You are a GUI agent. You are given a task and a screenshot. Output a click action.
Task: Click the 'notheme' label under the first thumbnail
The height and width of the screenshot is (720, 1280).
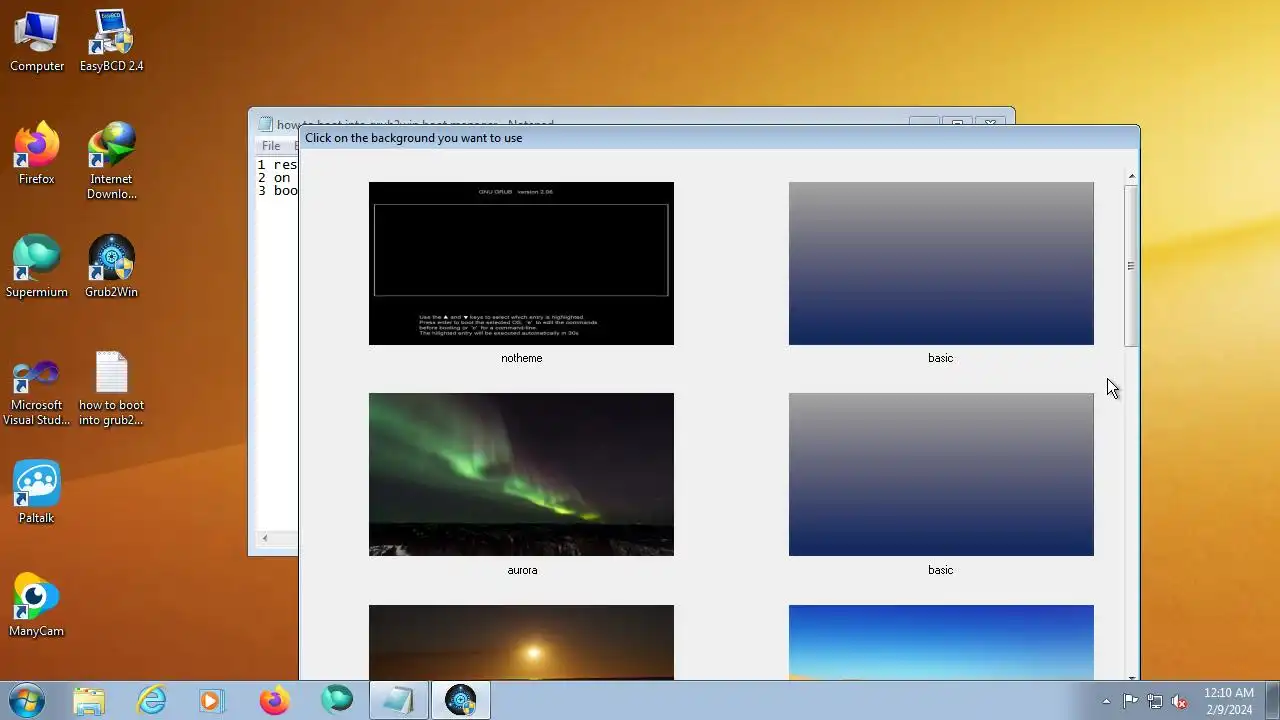click(x=521, y=358)
